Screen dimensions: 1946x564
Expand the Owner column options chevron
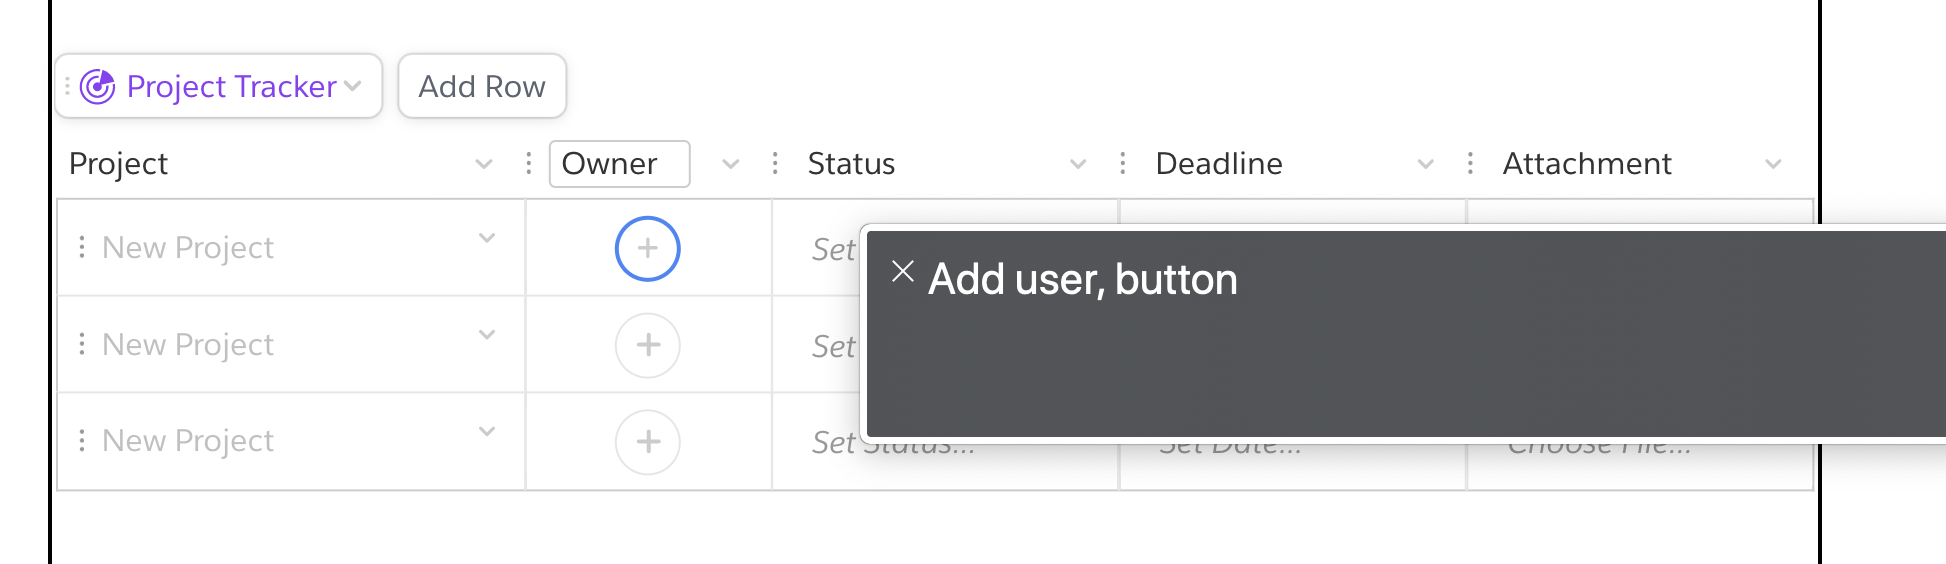click(731, 164)
